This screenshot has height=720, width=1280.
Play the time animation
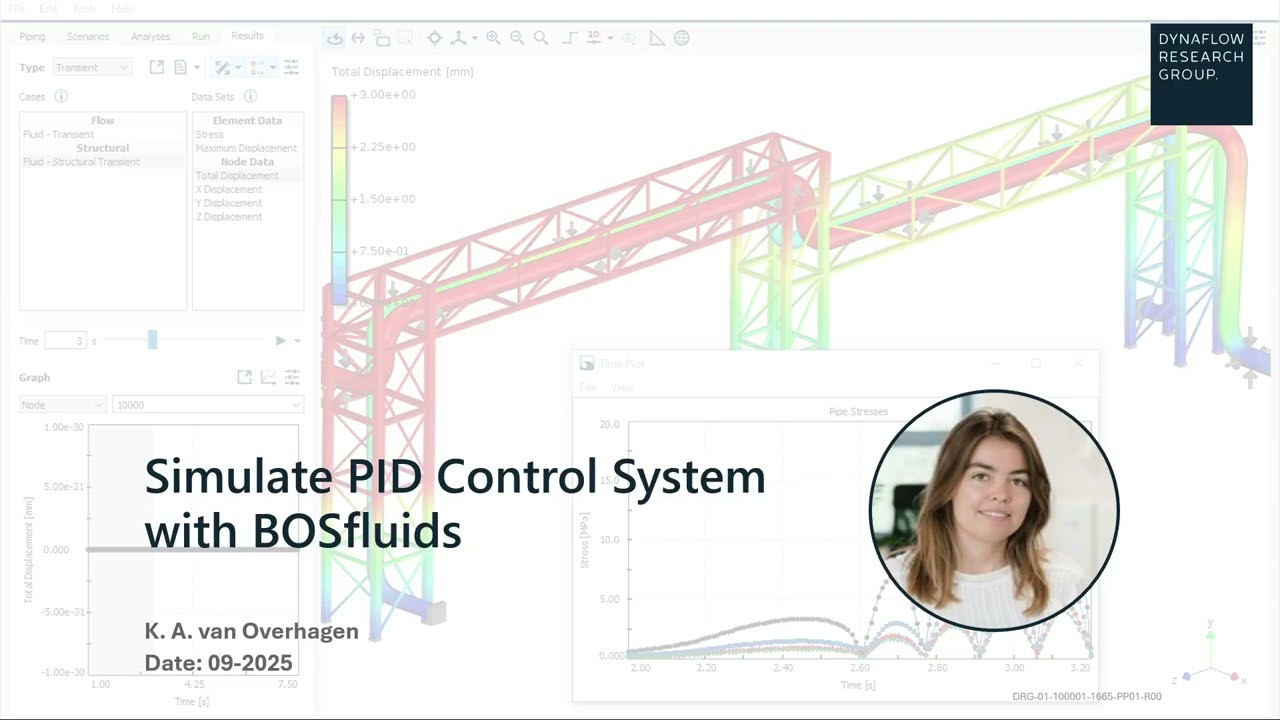(x=281, y=341)
